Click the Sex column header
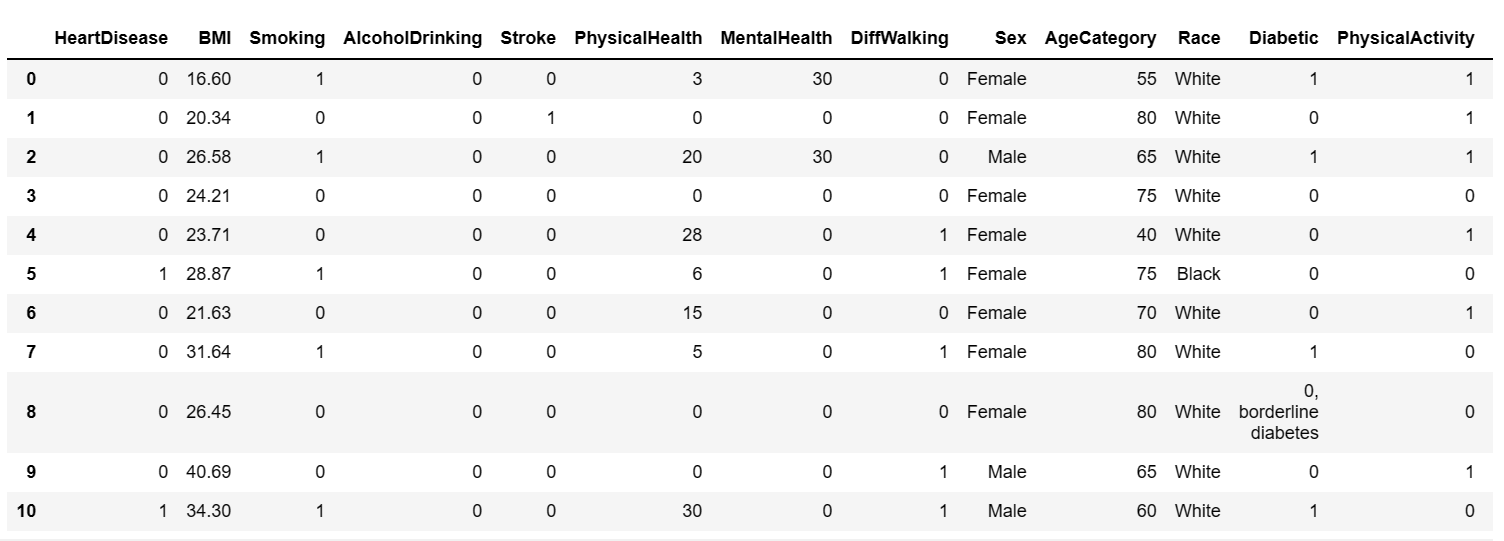This screenshot has height=541, width=1504. point(1010,38)
